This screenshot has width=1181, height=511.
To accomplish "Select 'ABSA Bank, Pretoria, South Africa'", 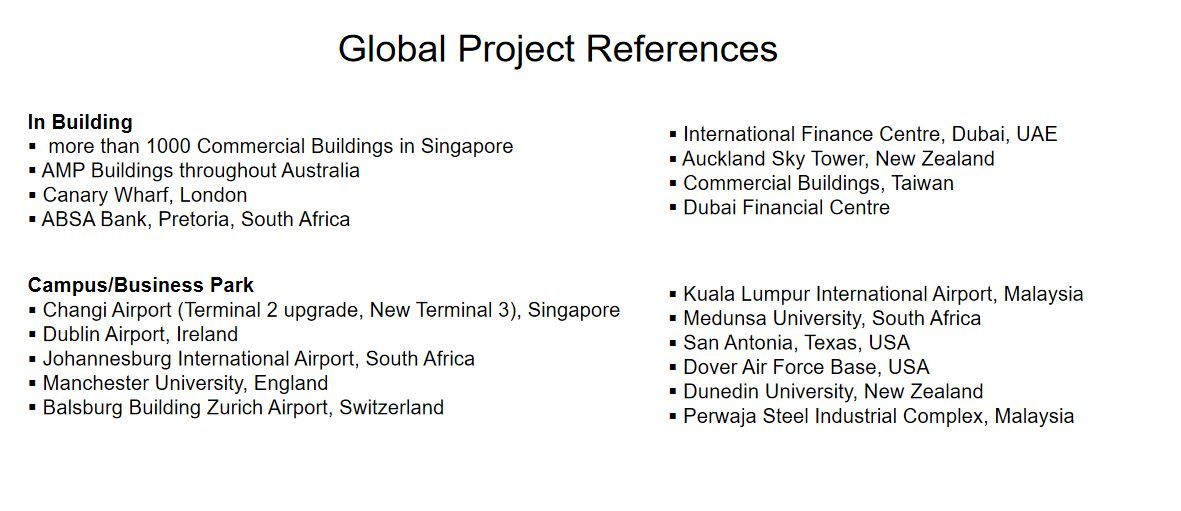I will click(196, 219).
